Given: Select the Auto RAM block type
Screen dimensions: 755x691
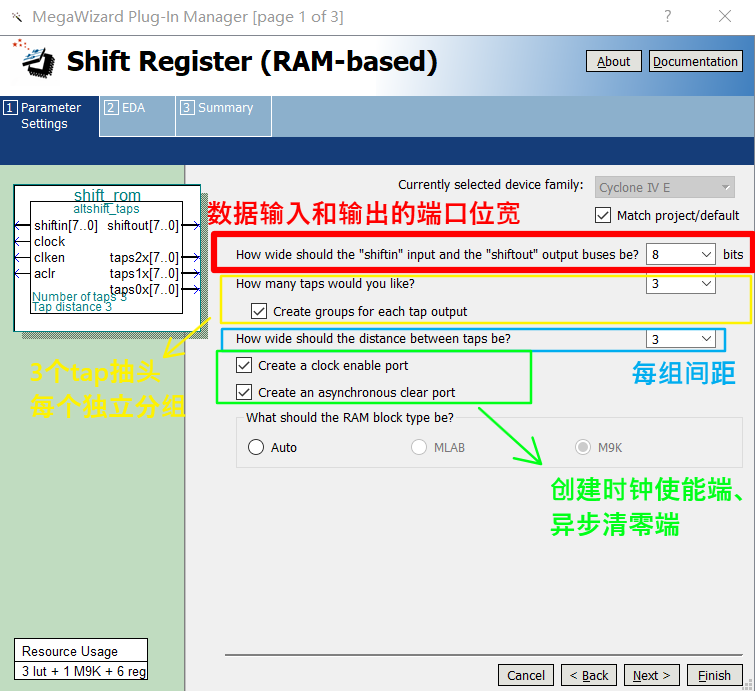Looking at the screenshot, I should [x=256, y=447].
